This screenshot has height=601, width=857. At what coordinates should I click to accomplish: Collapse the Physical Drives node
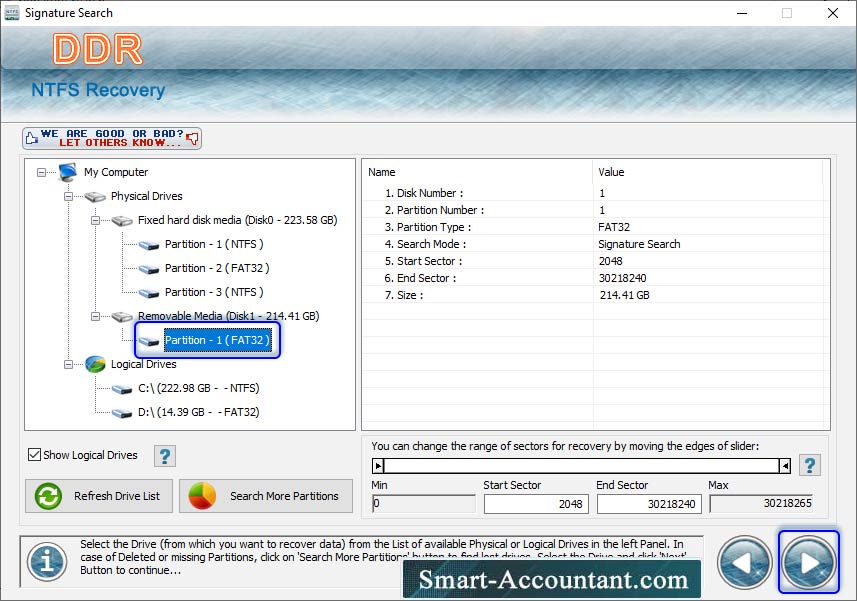(68, 196)
